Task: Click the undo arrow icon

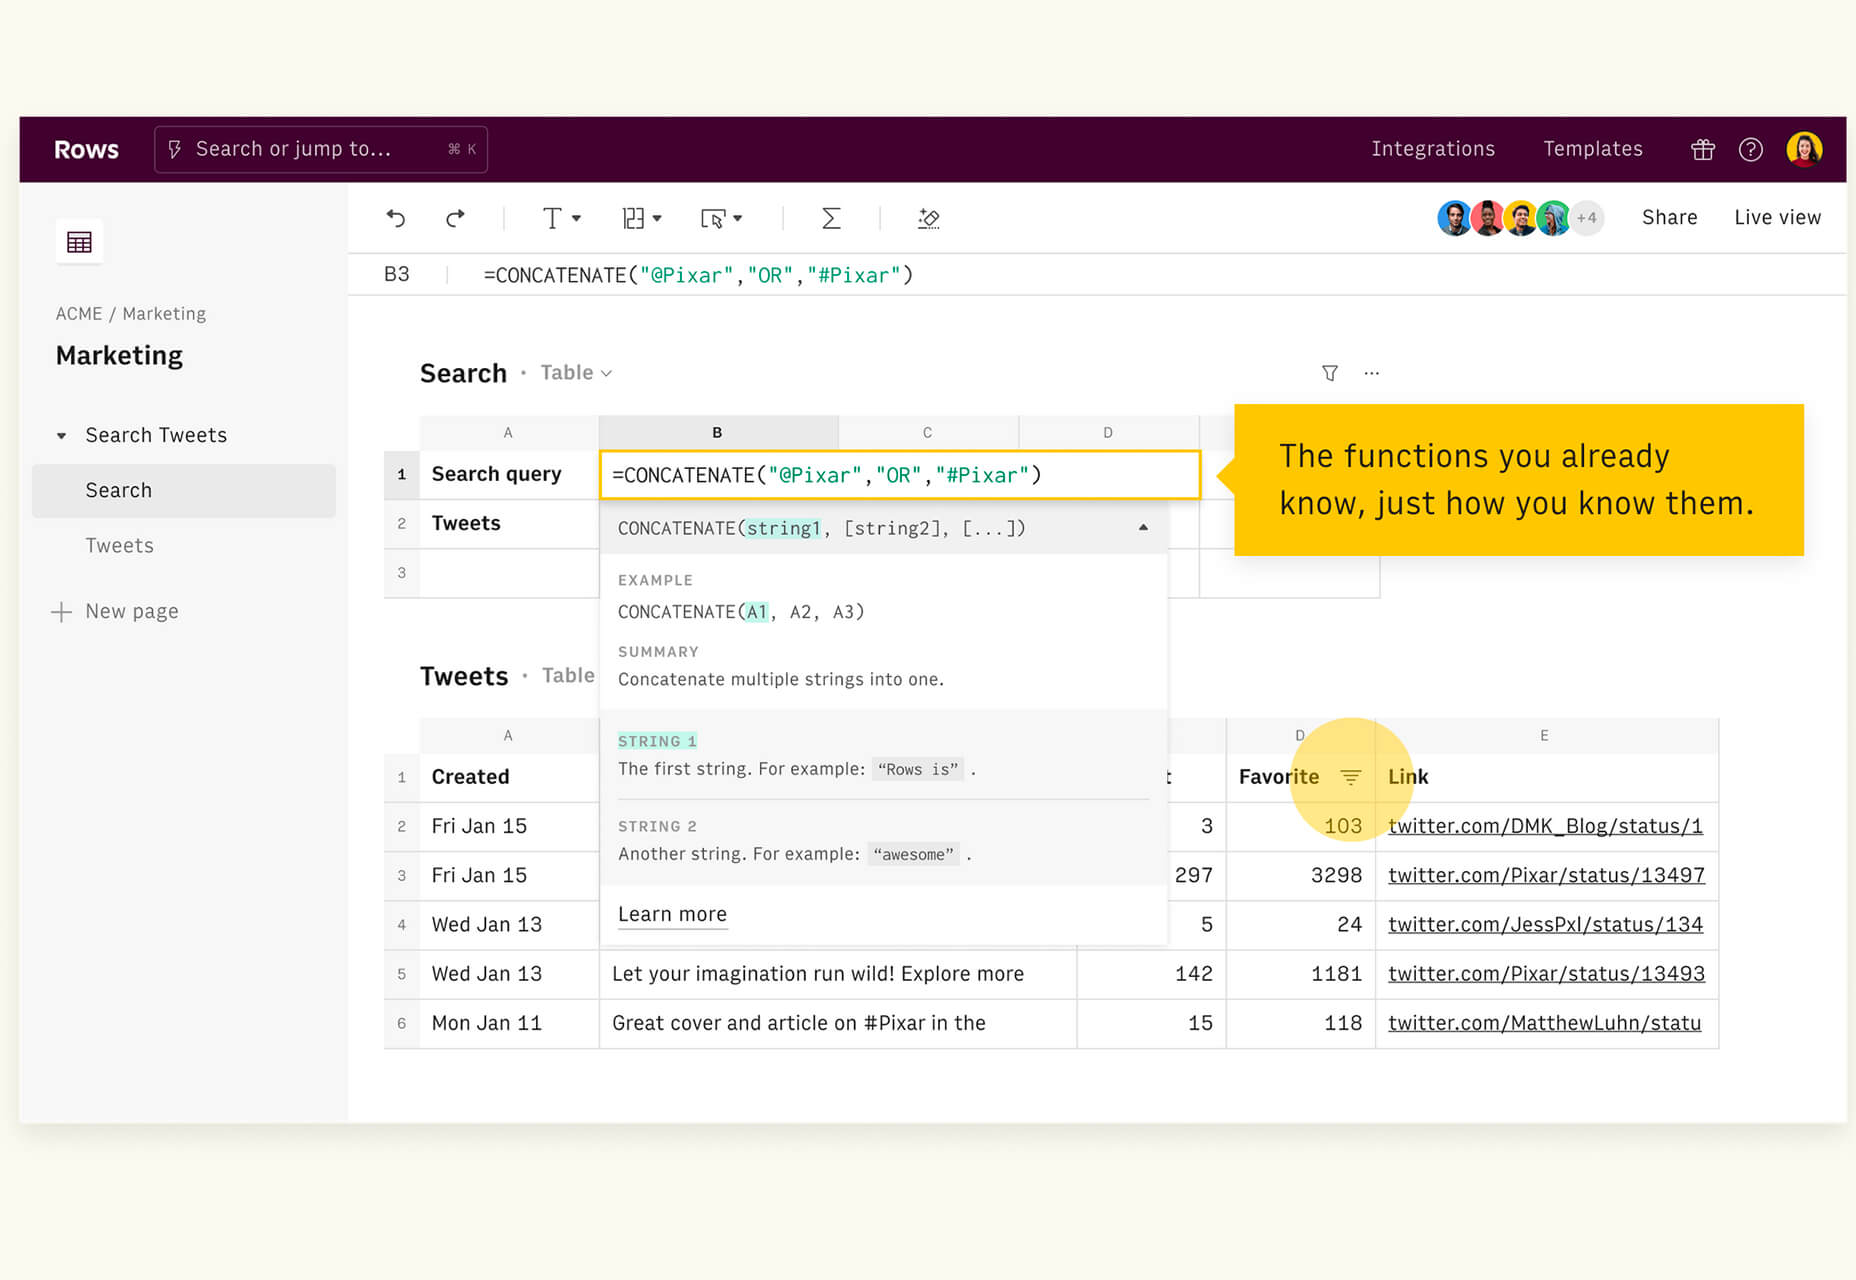Action: pyautogui.click(x=396, y=218)
